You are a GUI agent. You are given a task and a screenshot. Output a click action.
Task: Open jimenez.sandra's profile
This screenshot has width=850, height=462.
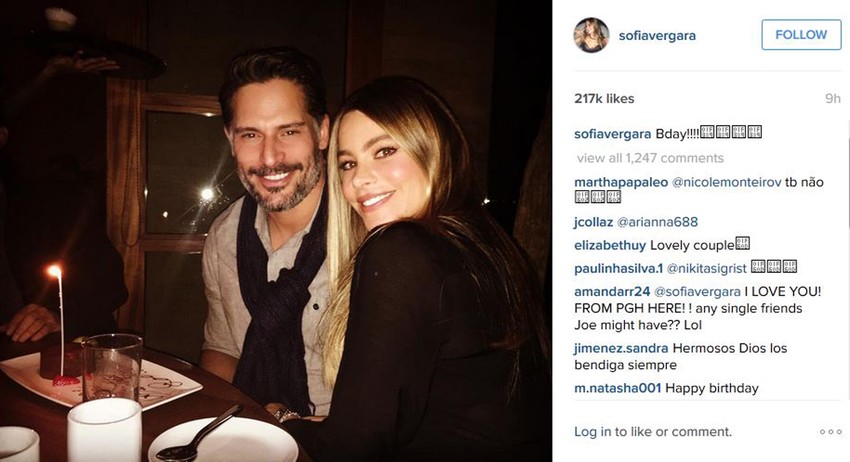tap(621, 348)
